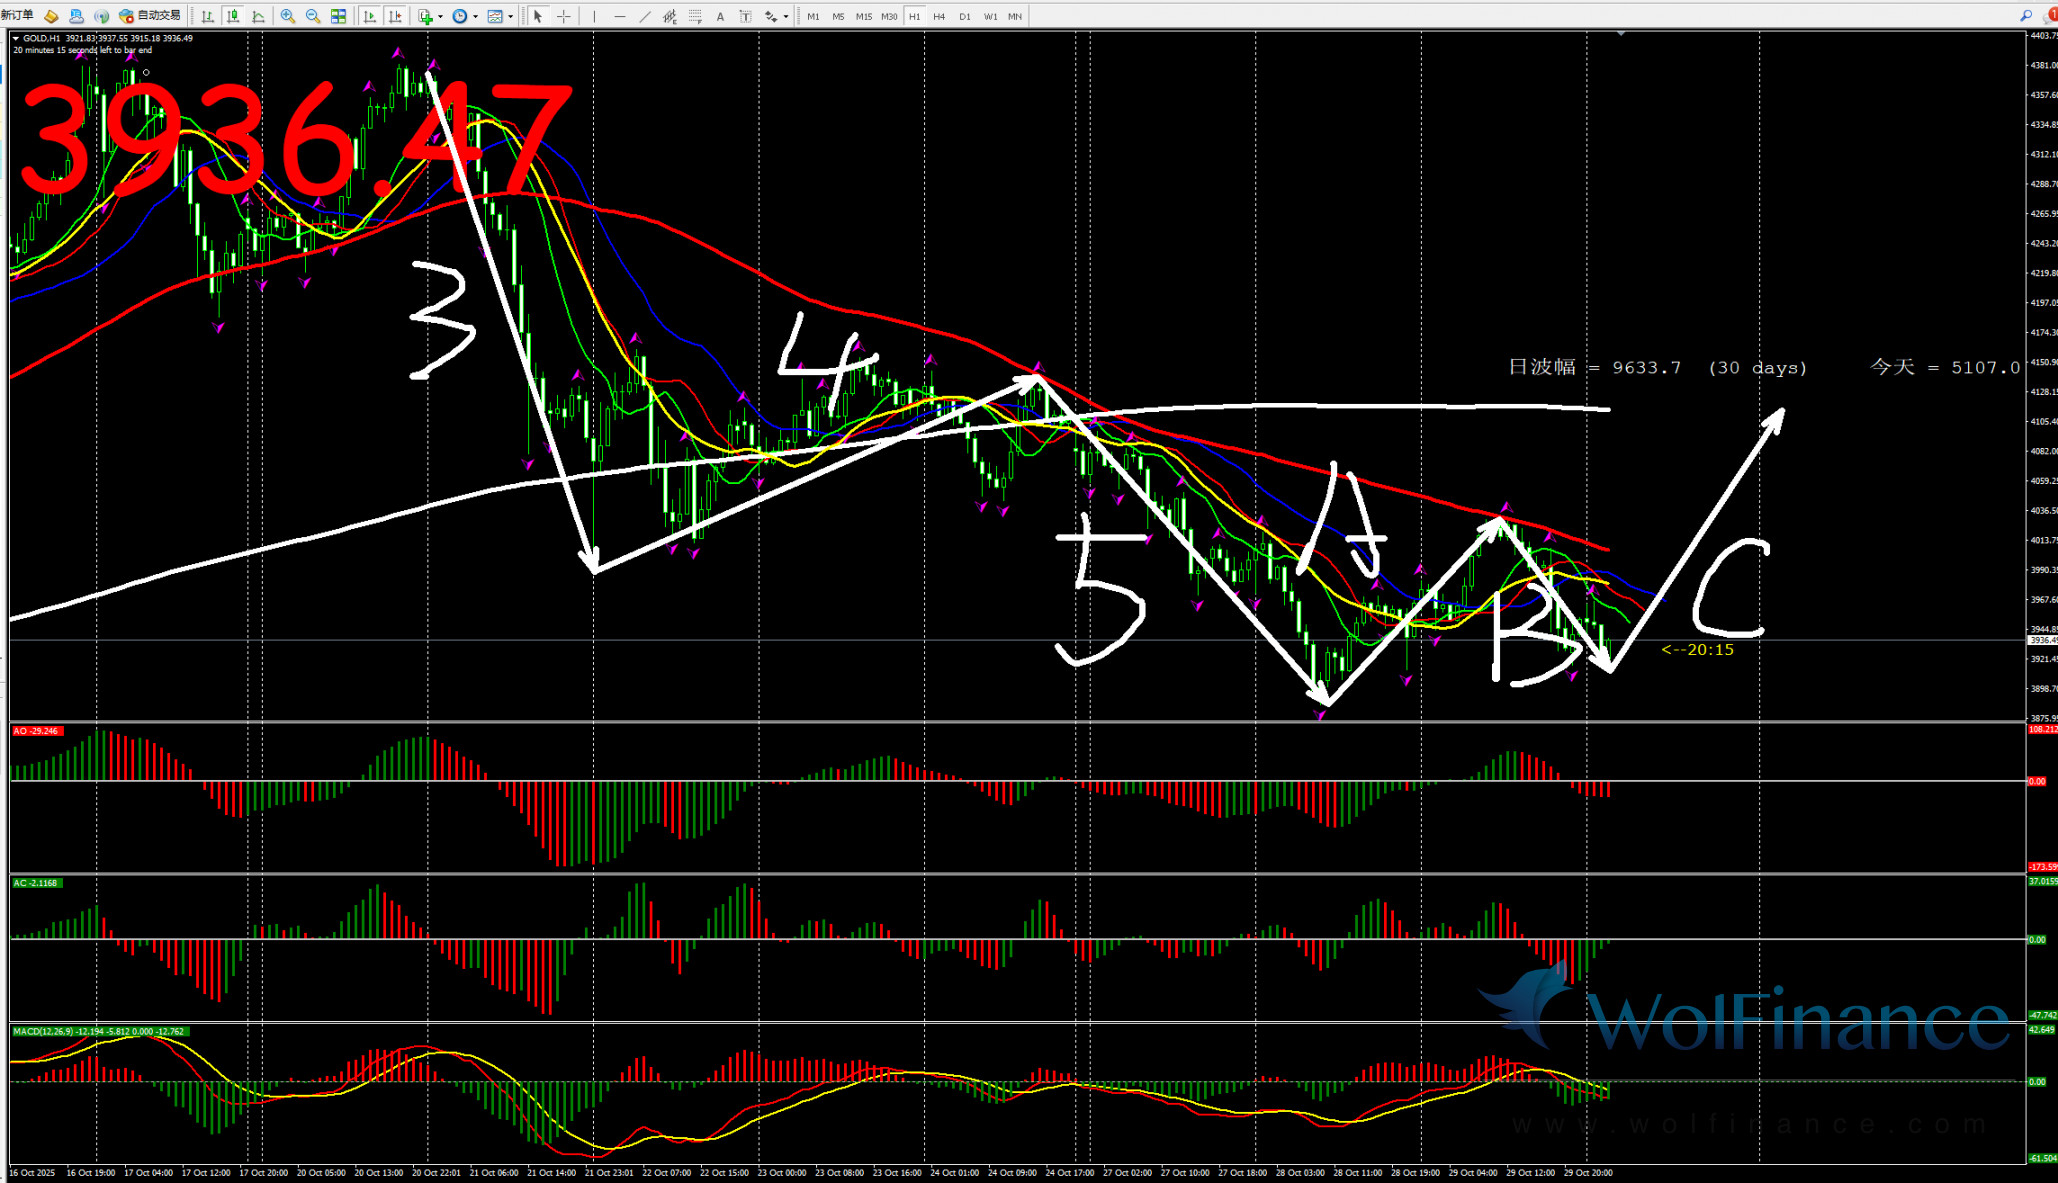Toggle the Chart Shift button
The image size is (2058, 1183).
pyautogui.click(x=395, y=16)
